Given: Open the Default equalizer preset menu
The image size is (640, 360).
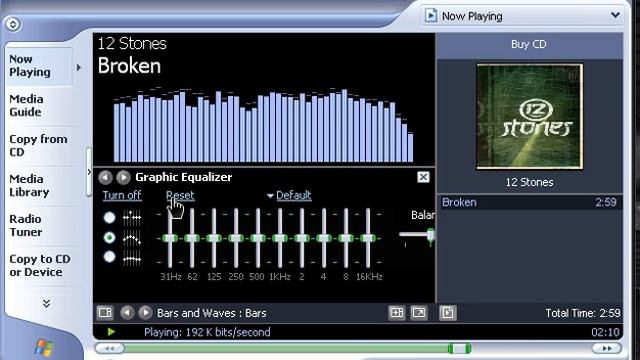Looking at the screenshot, I should point(289,196).
